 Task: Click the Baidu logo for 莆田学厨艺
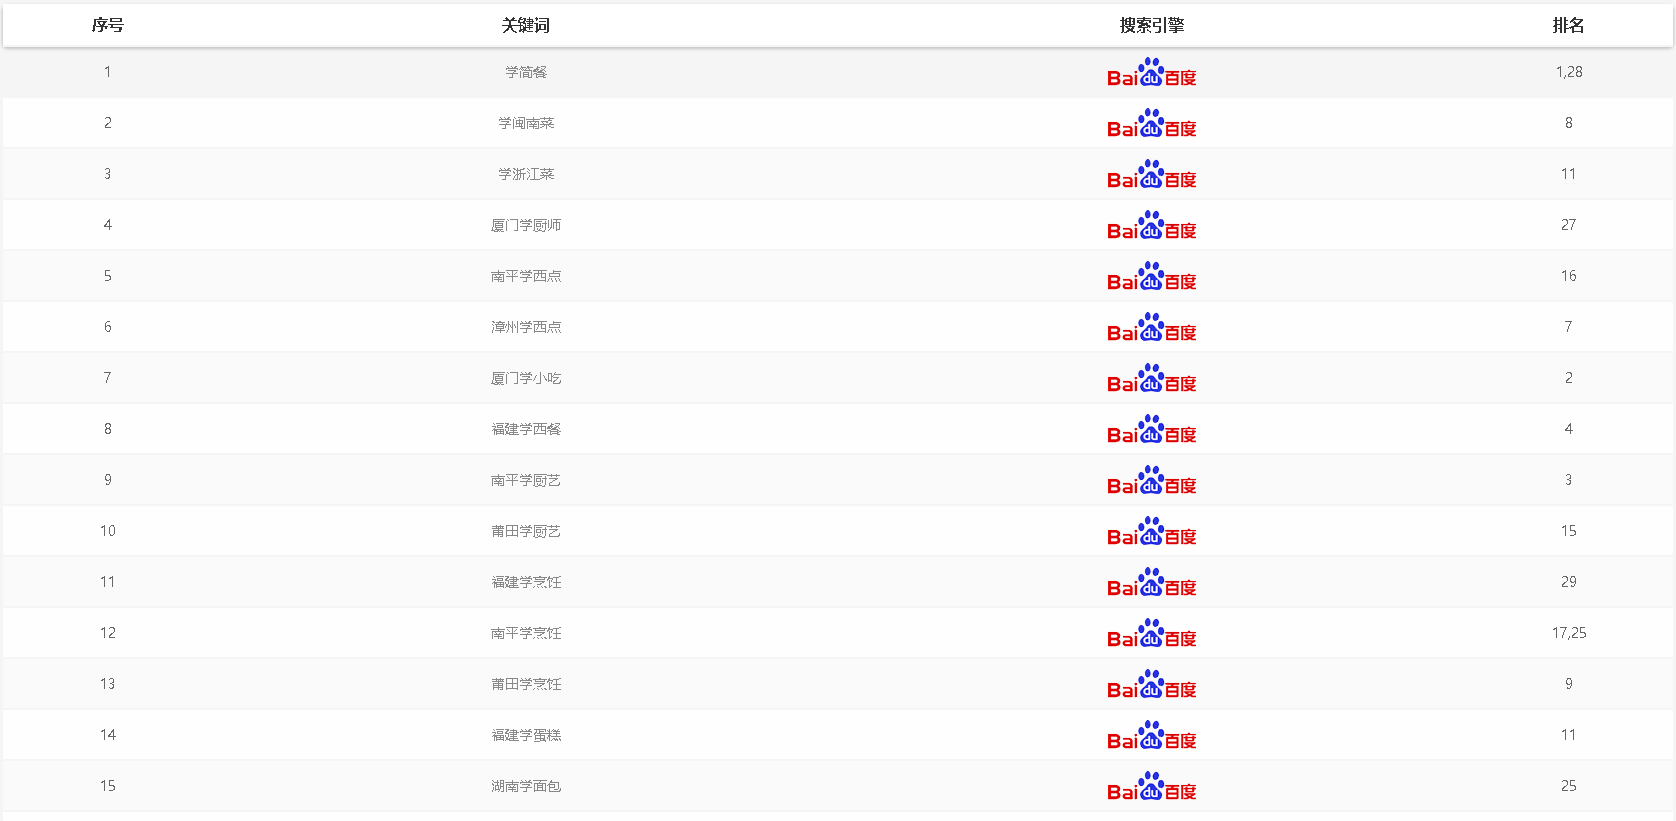click(x=1151, y=531)
